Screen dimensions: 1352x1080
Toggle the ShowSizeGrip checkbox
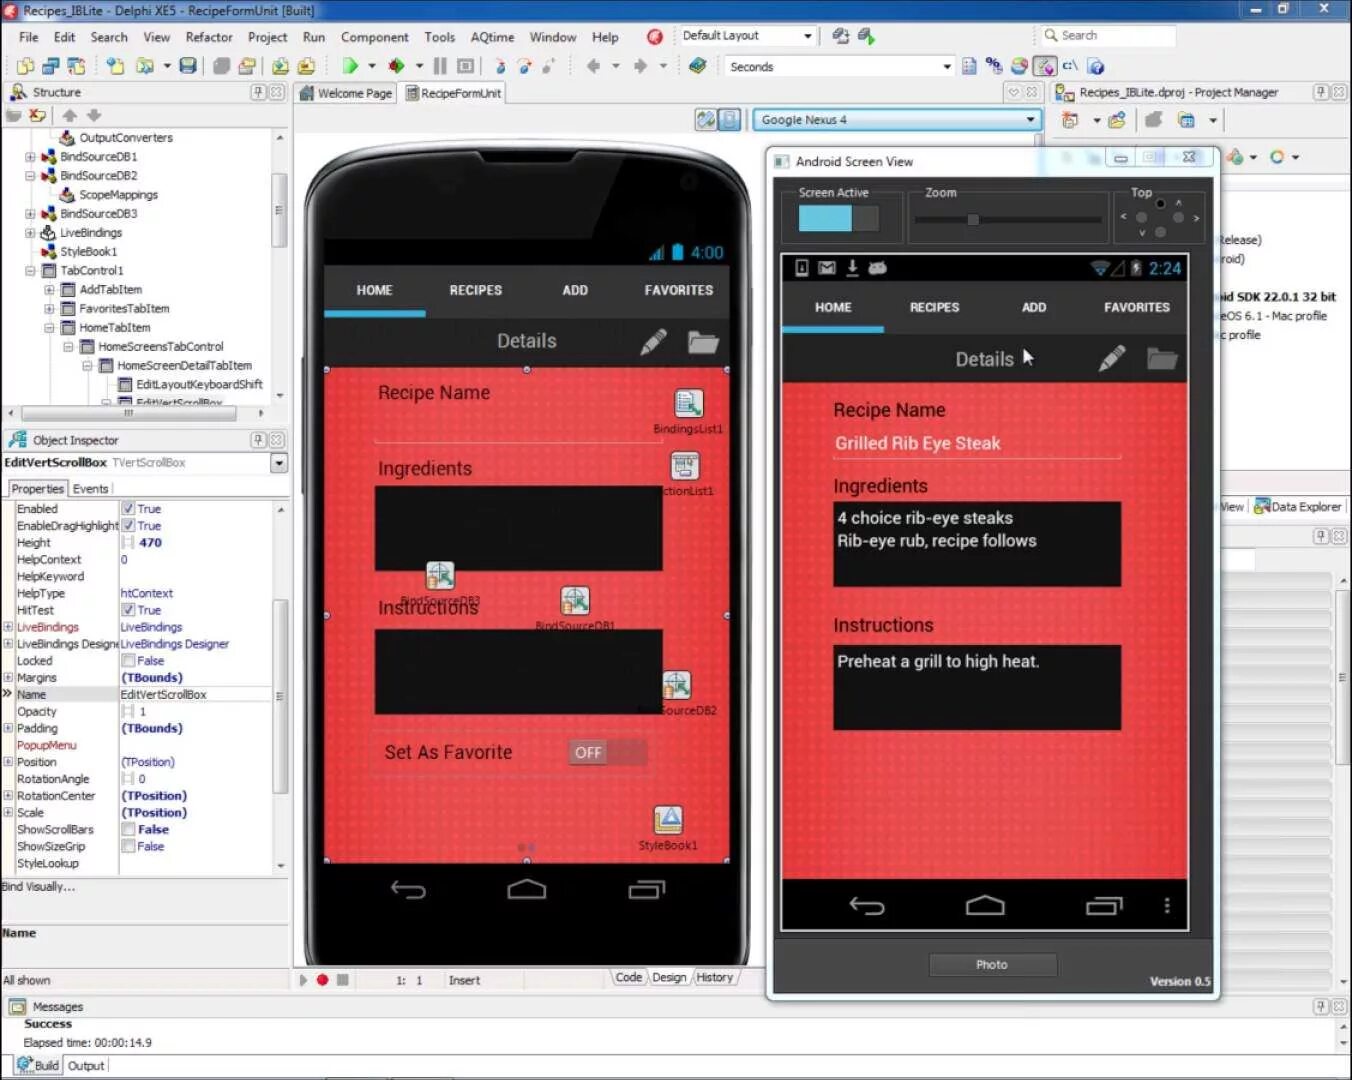[x=128, y=847]
